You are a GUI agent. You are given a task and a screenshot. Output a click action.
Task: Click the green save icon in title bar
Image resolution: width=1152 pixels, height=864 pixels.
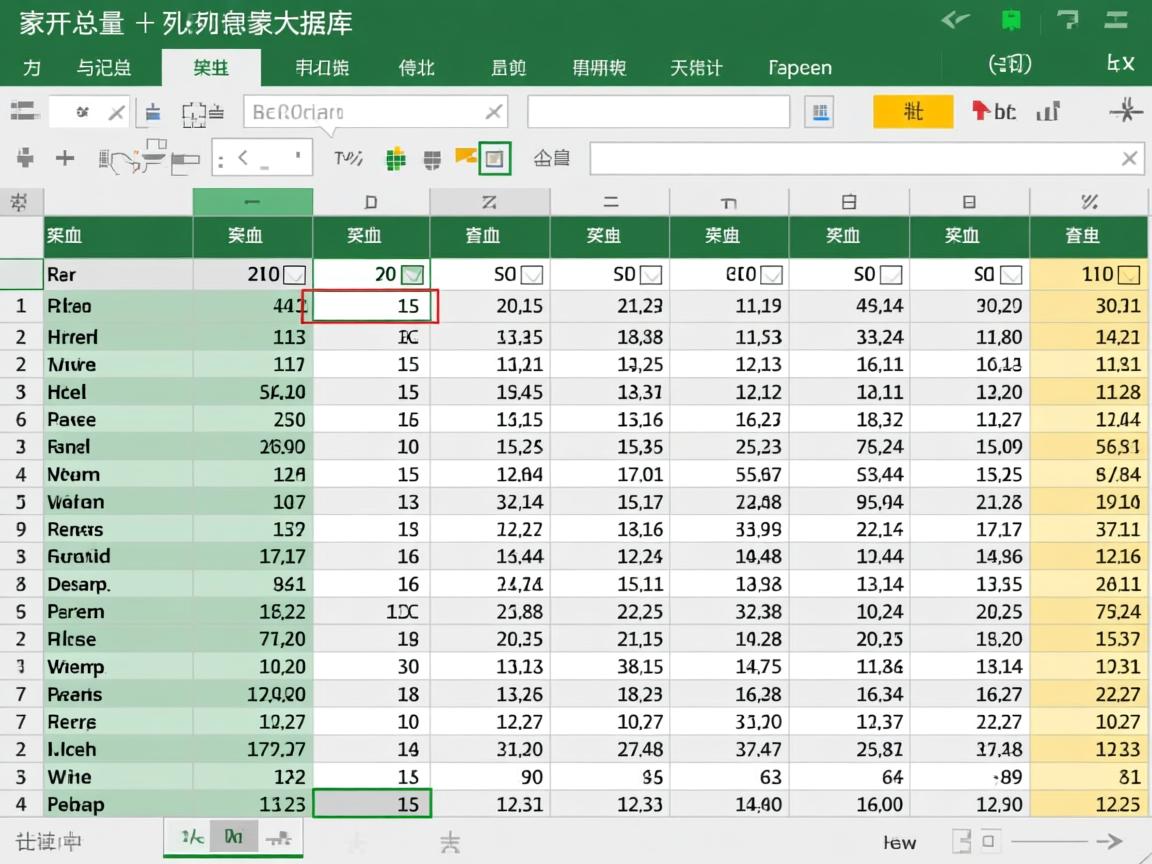(x=1012, y=20)
